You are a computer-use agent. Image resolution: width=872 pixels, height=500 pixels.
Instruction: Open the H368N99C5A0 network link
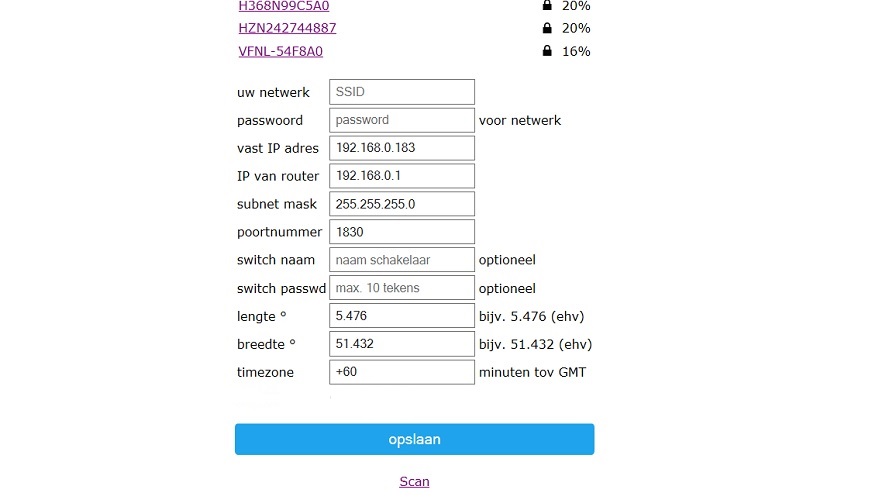(284, 6)
